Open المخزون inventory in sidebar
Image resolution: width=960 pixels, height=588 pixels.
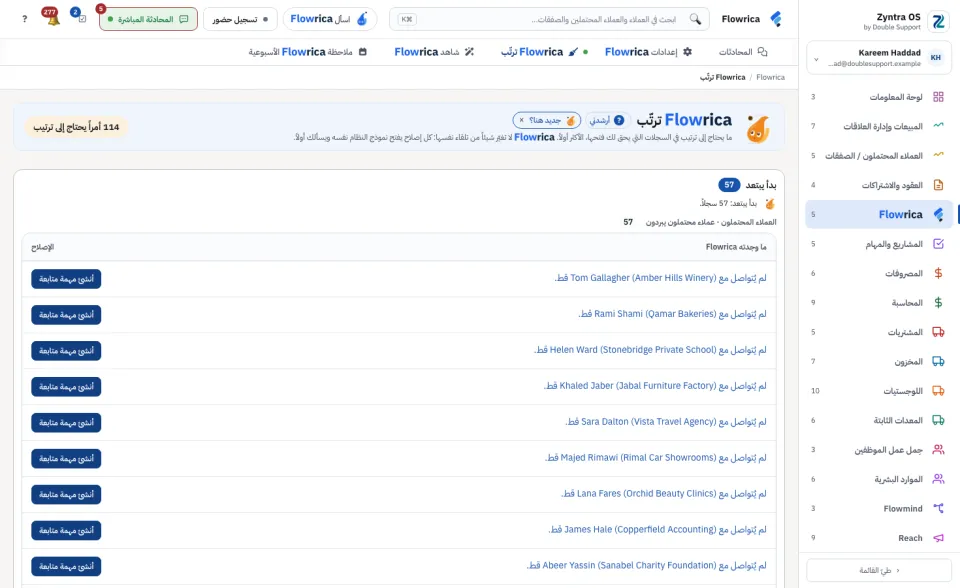point(879,361)
